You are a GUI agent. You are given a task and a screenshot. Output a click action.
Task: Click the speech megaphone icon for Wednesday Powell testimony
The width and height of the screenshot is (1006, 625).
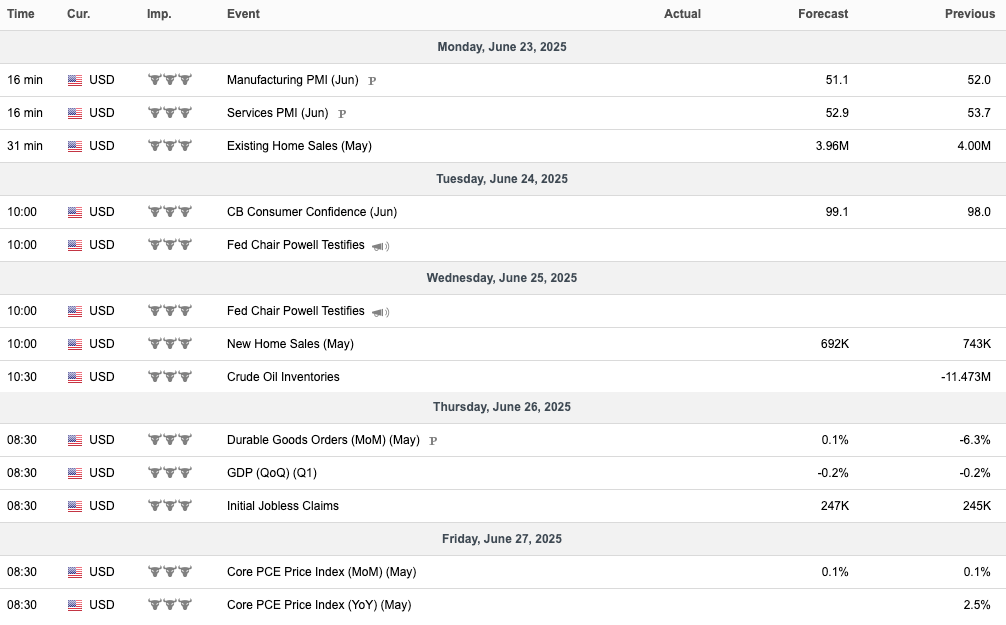380,312
